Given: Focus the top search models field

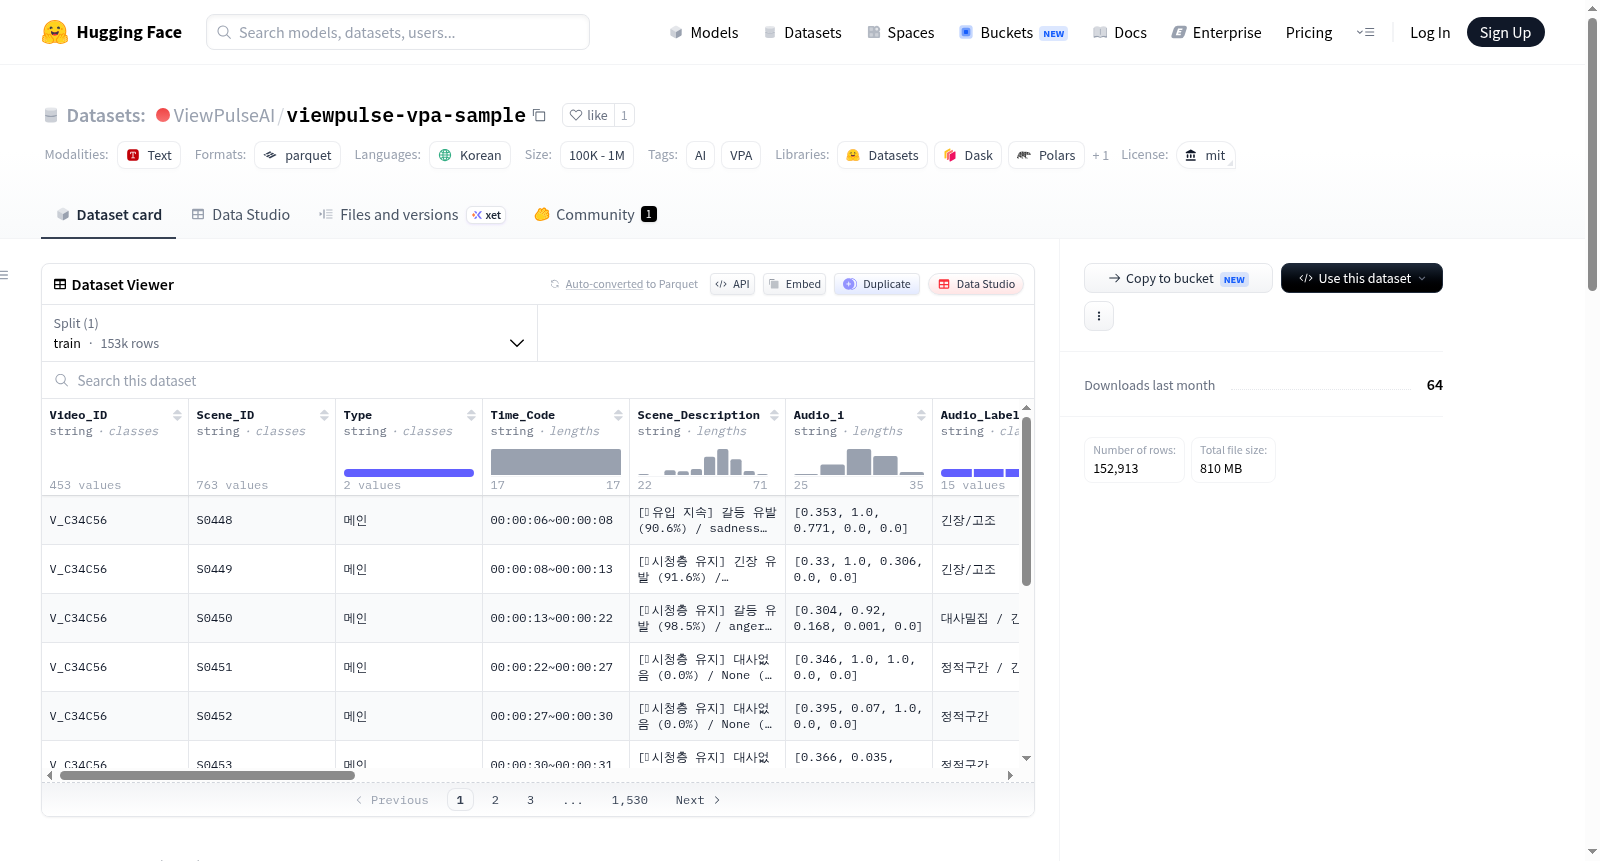Looking at the screenshot, I should 398,32.
